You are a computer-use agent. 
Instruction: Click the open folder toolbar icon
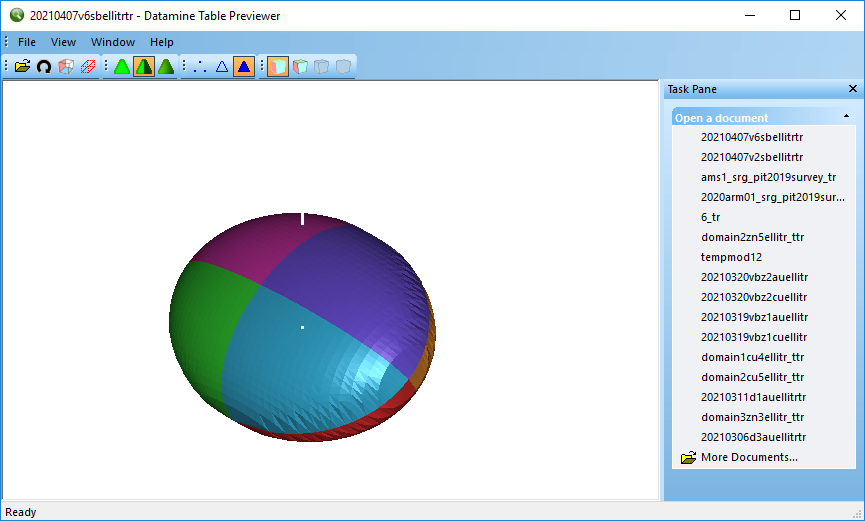point(22,67)
